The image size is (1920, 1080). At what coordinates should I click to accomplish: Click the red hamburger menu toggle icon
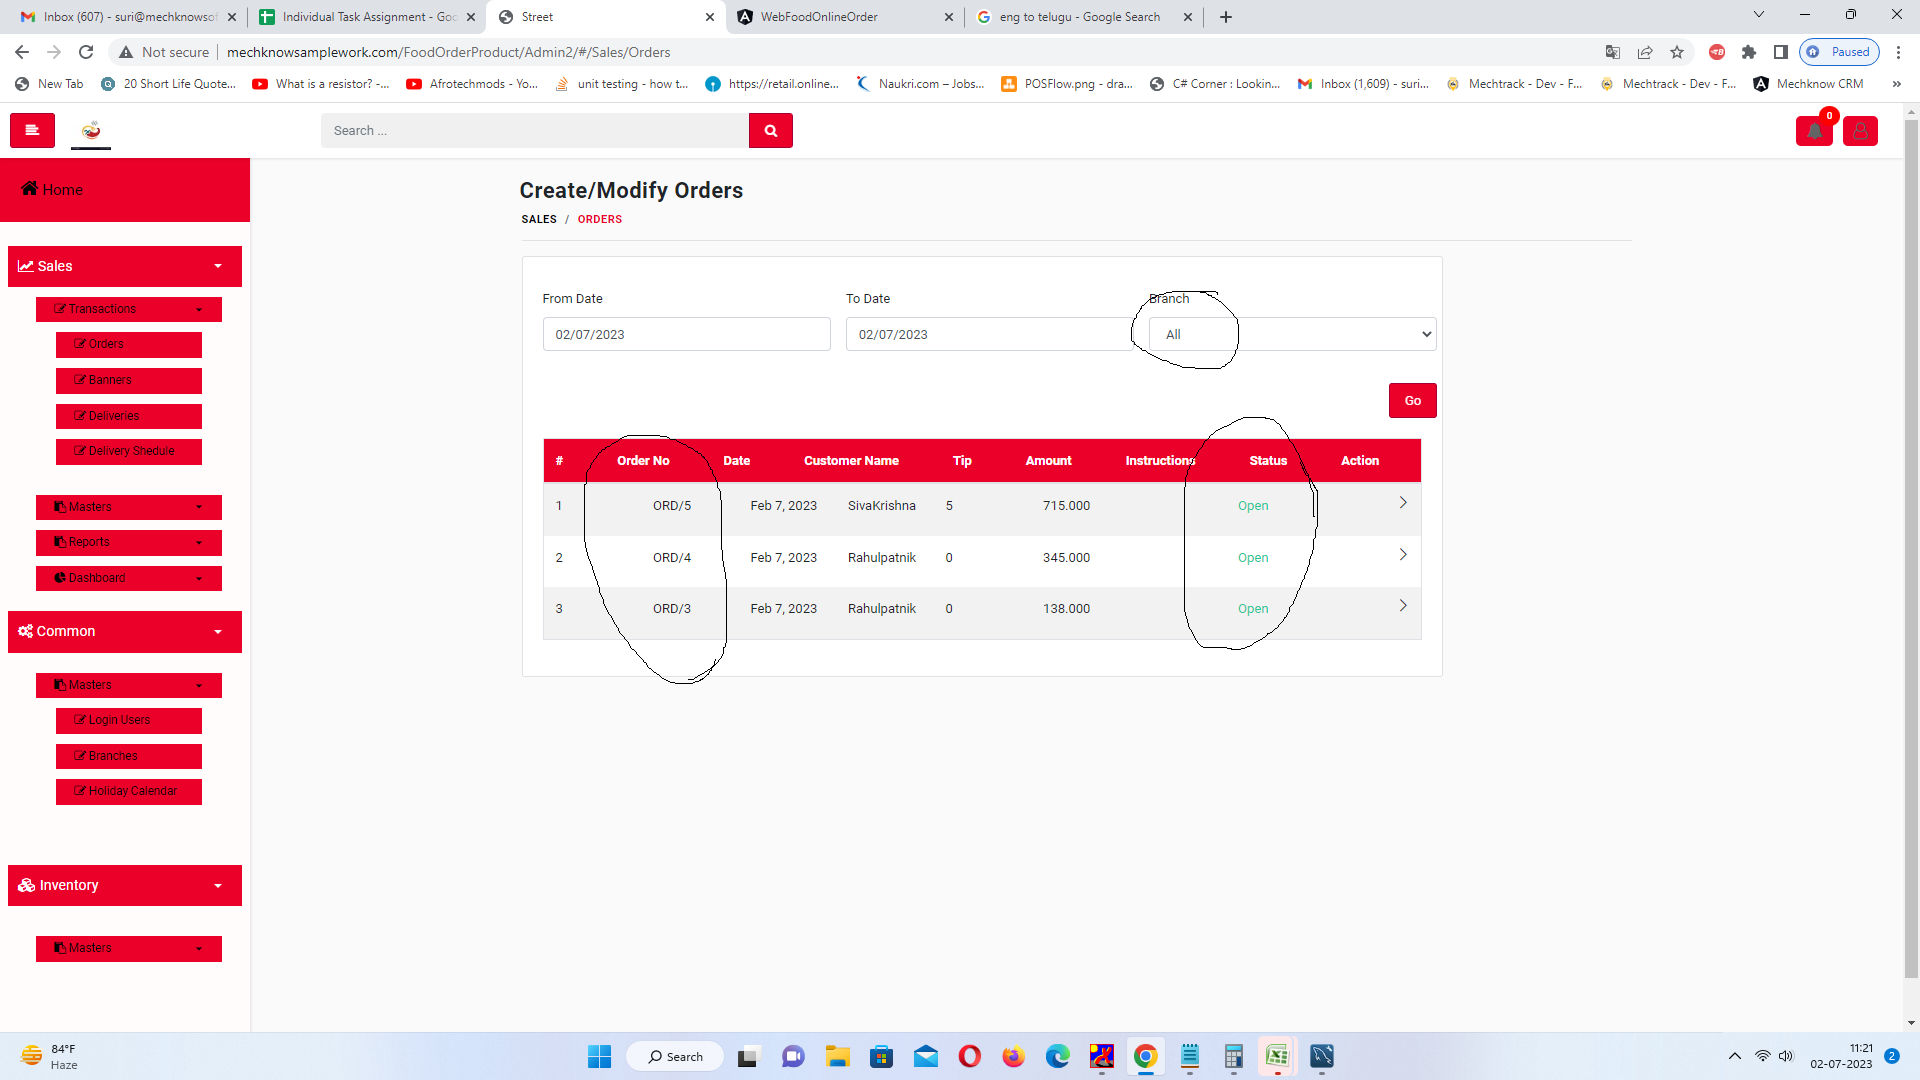point(32,130)
